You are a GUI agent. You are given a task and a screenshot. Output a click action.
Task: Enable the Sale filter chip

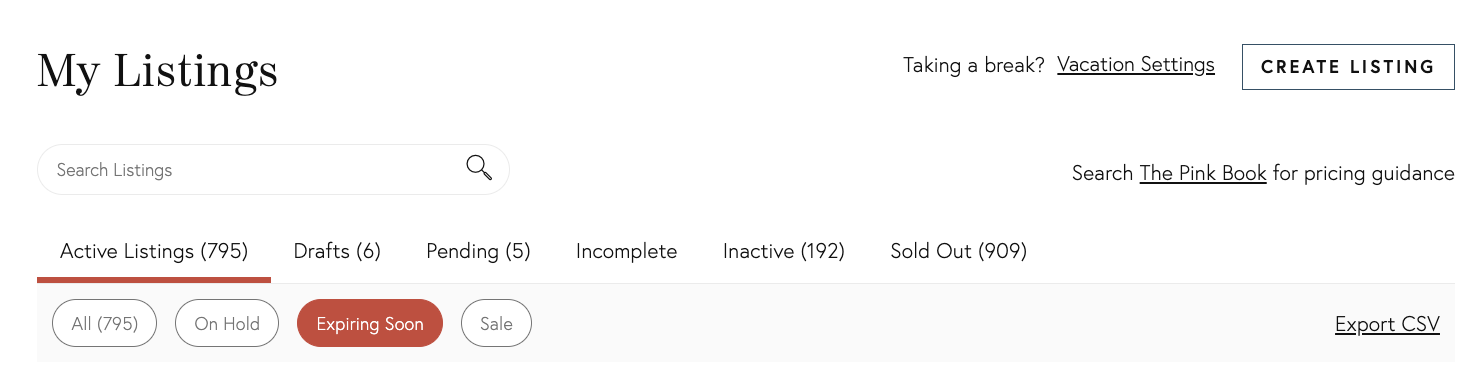pyautogui.click(x=496, y=323)
